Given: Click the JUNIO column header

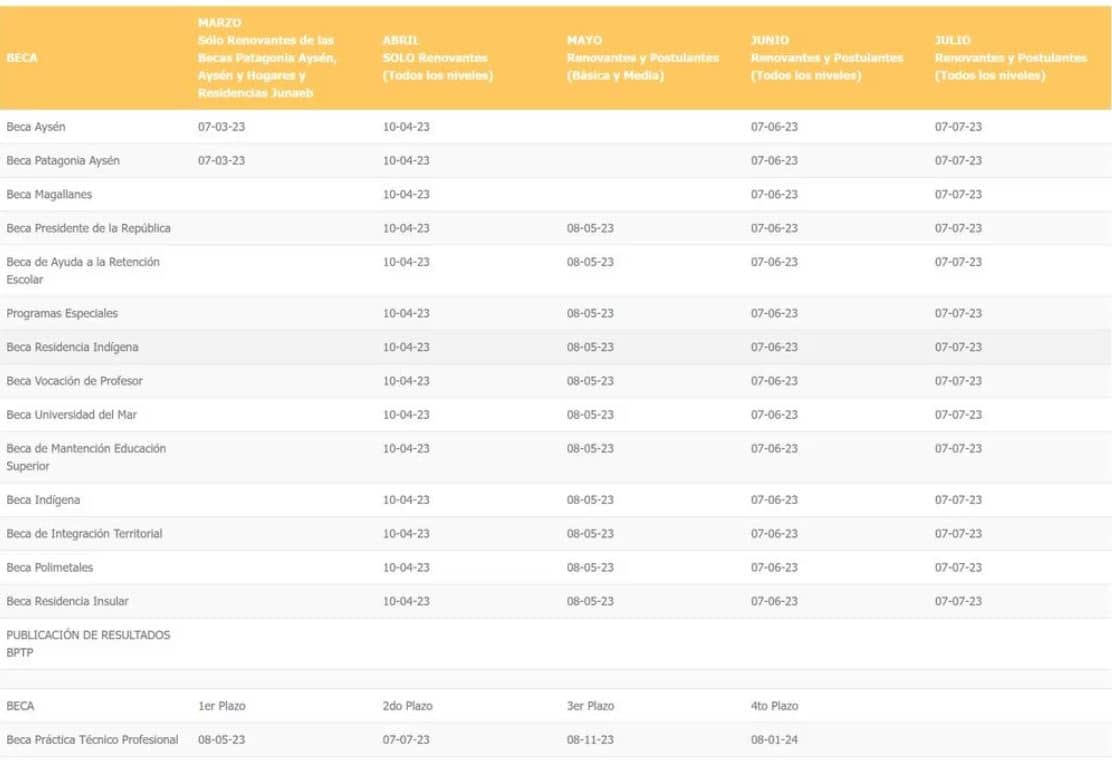Looking at the screenshot, I should tap(826, 58).
